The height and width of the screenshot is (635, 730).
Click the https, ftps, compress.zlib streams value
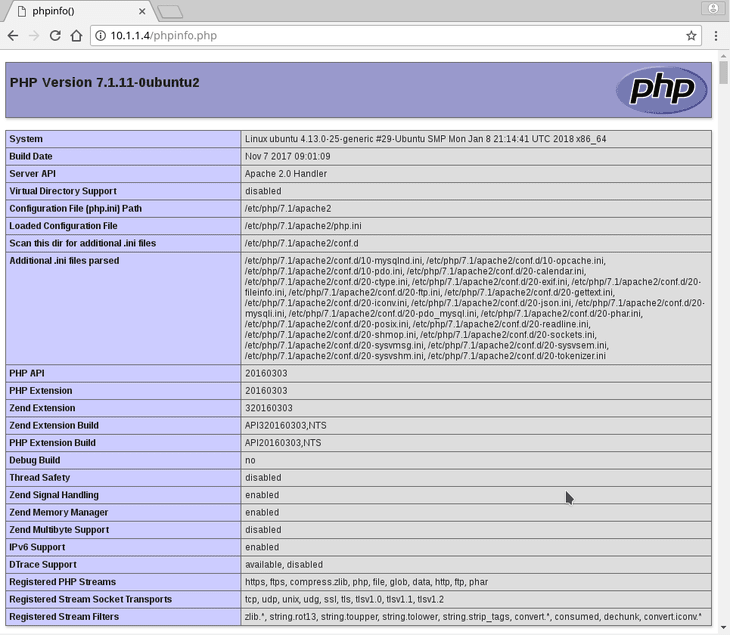[x=366, y=582]
